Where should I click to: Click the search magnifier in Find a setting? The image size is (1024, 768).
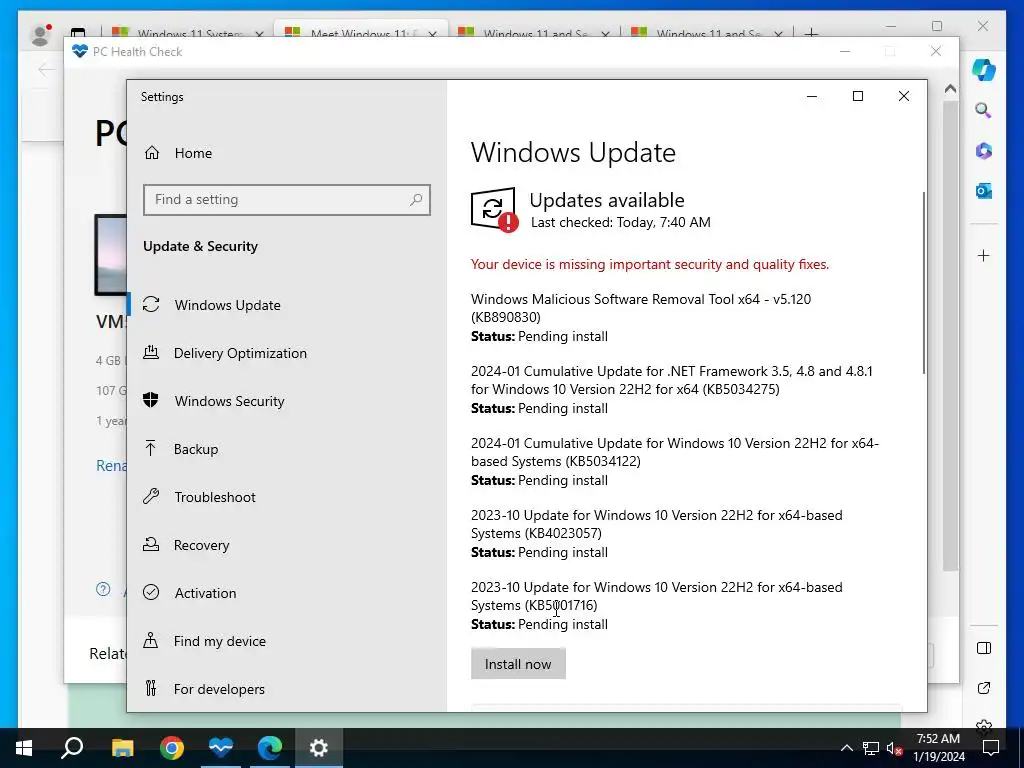tap(416, 200)
